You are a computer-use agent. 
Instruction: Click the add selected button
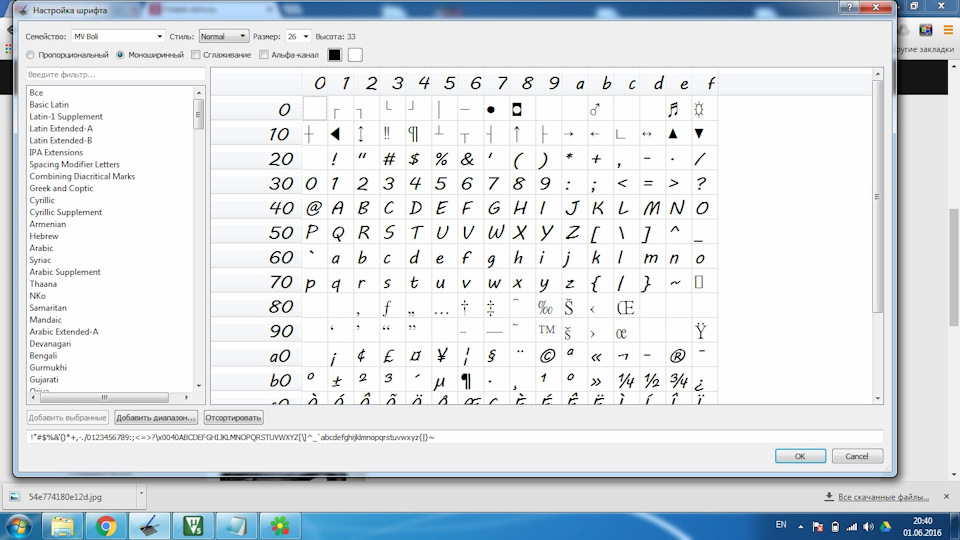click(x=67, y=418)
